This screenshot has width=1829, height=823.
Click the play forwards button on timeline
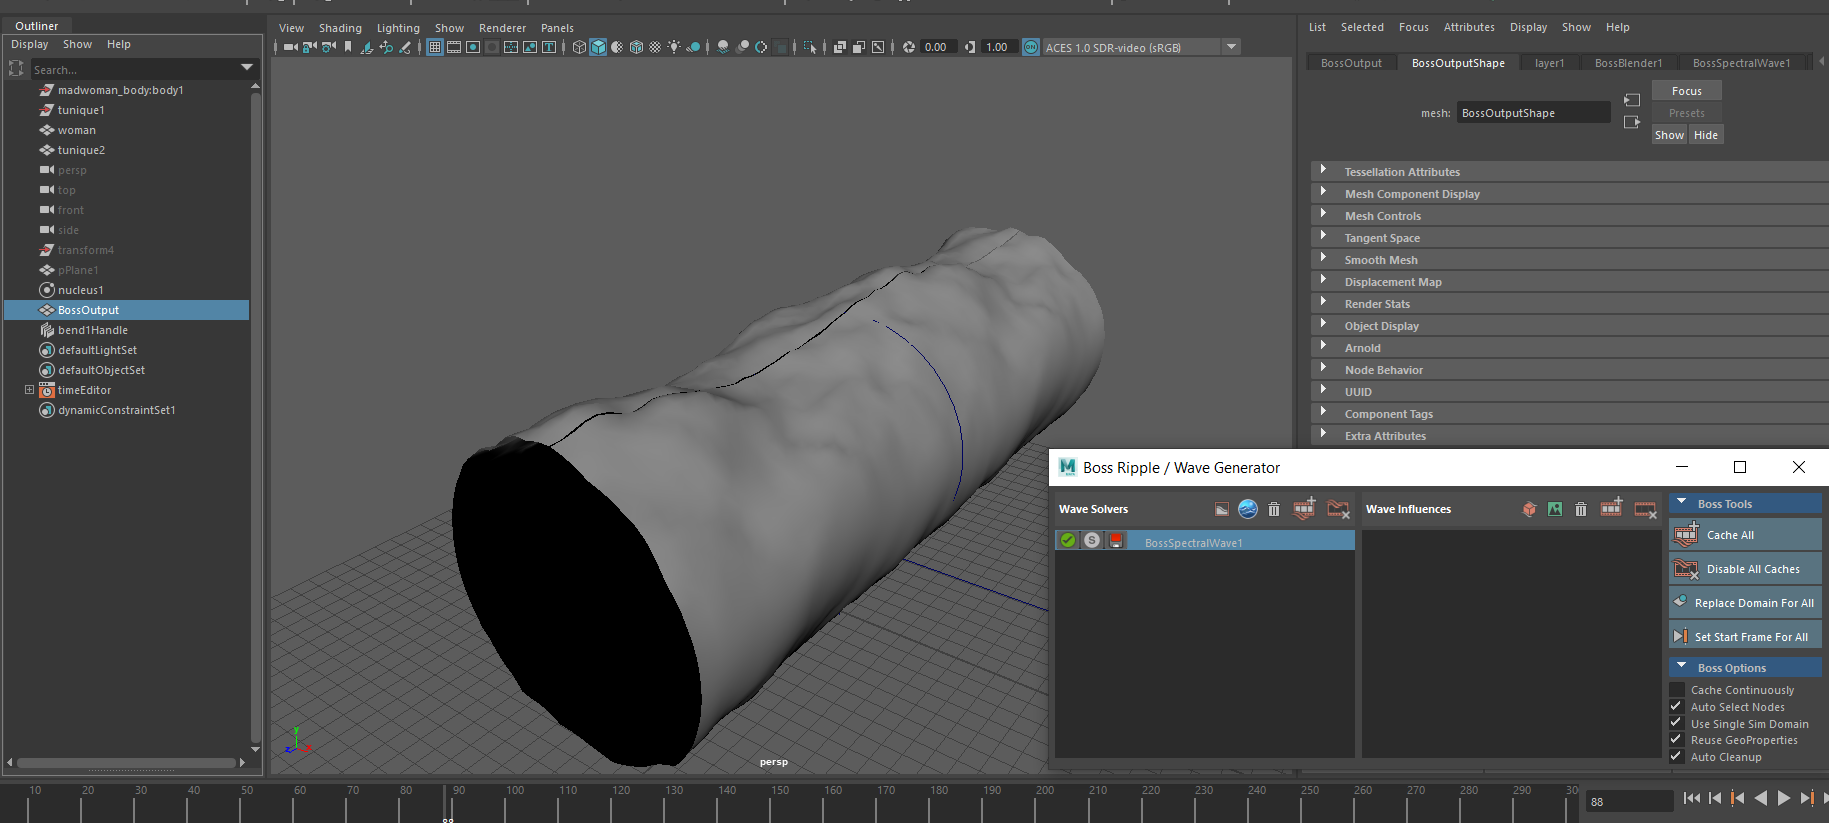click(x=1784, y=798)
